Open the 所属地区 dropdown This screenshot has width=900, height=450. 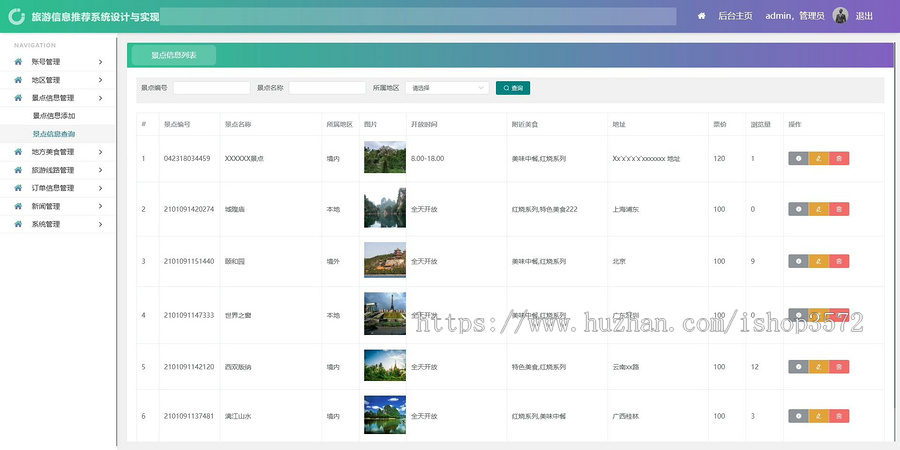click(447, 88)
